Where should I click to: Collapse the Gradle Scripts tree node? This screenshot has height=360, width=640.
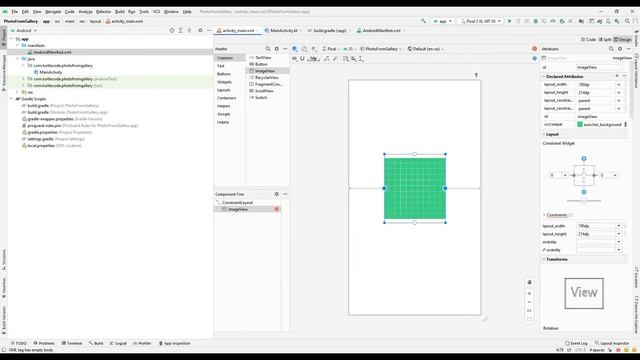coord(12,99)
